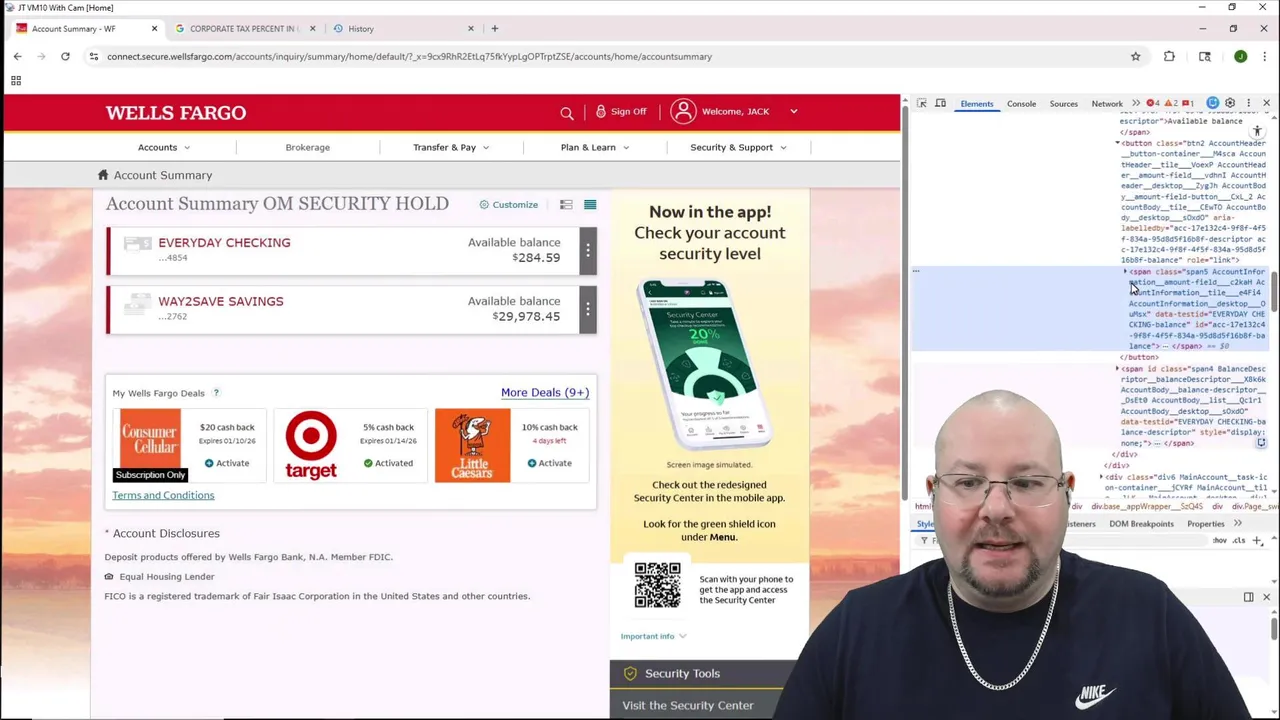This screenshot has width=1280, height=720.
Task: Select the DevTools Console tab
Action: (1021, 103)
